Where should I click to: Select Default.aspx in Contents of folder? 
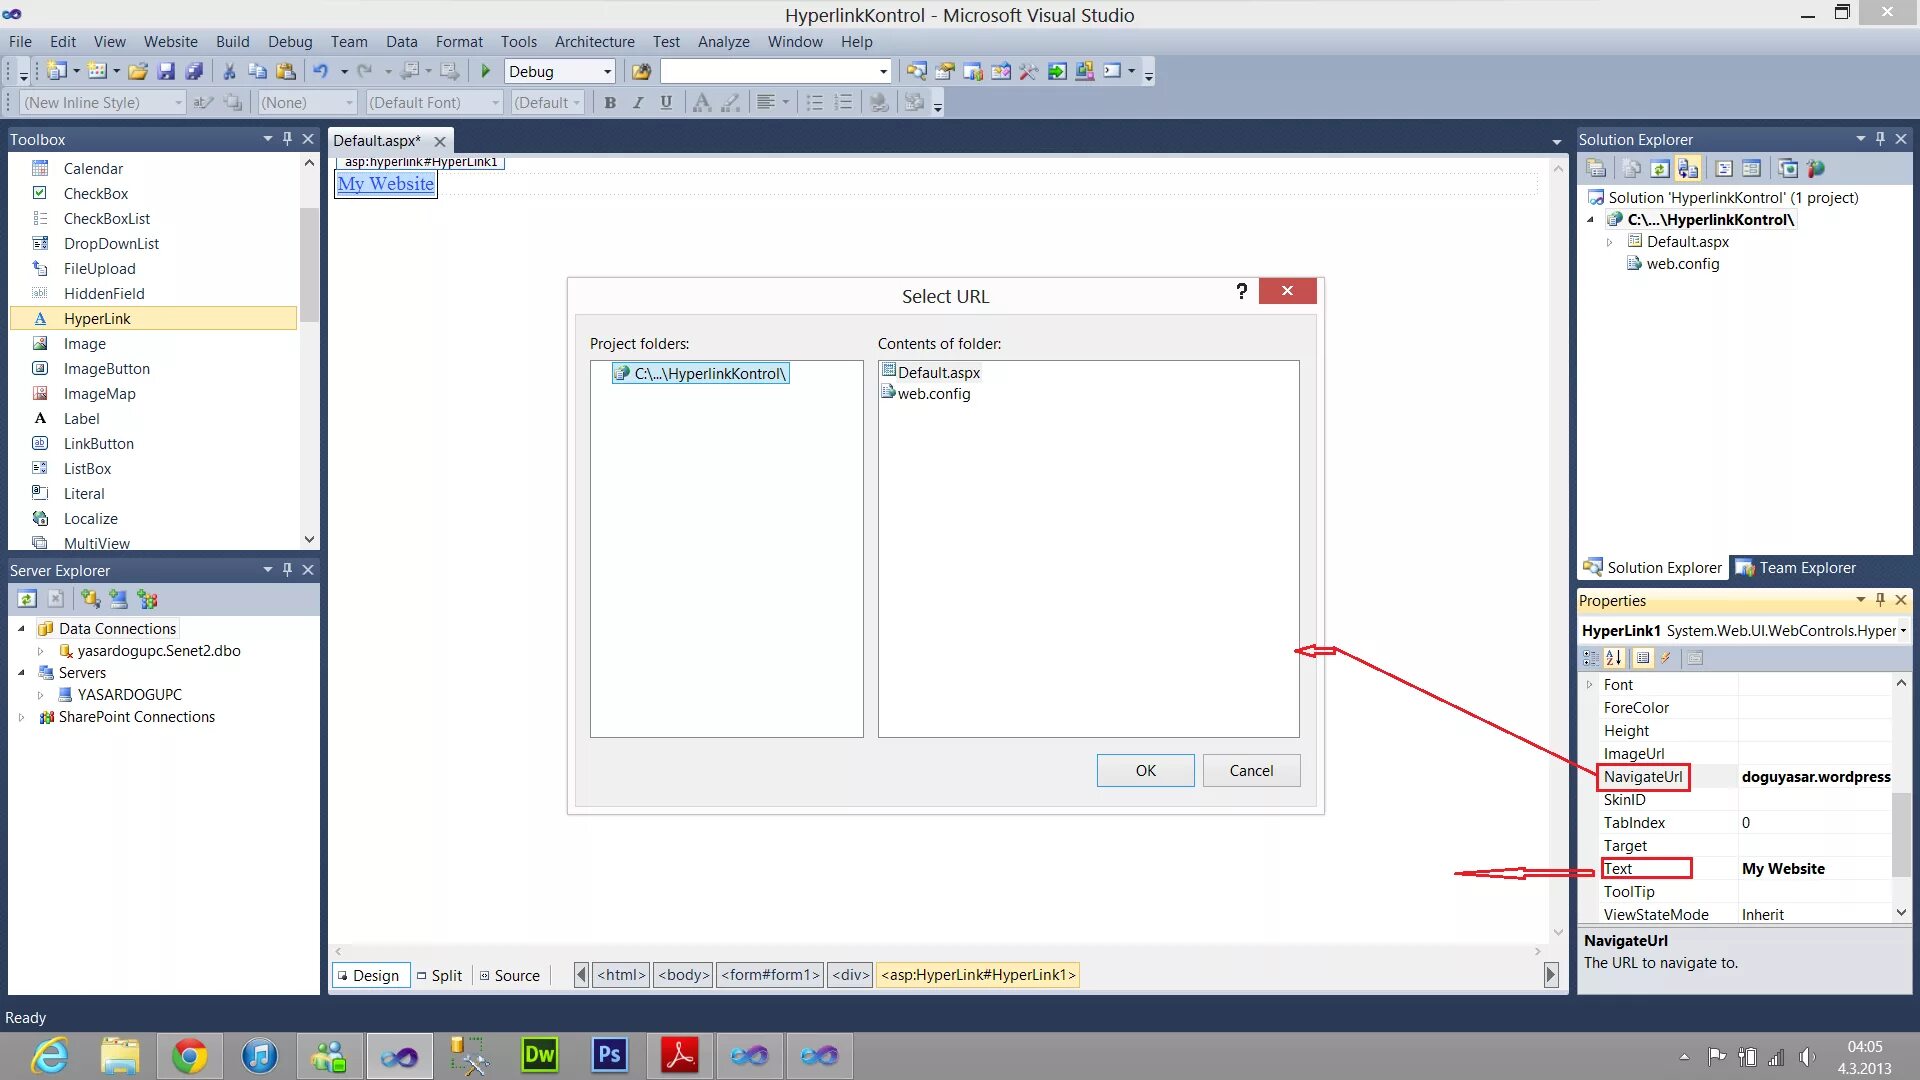click(x=938, y=372)
